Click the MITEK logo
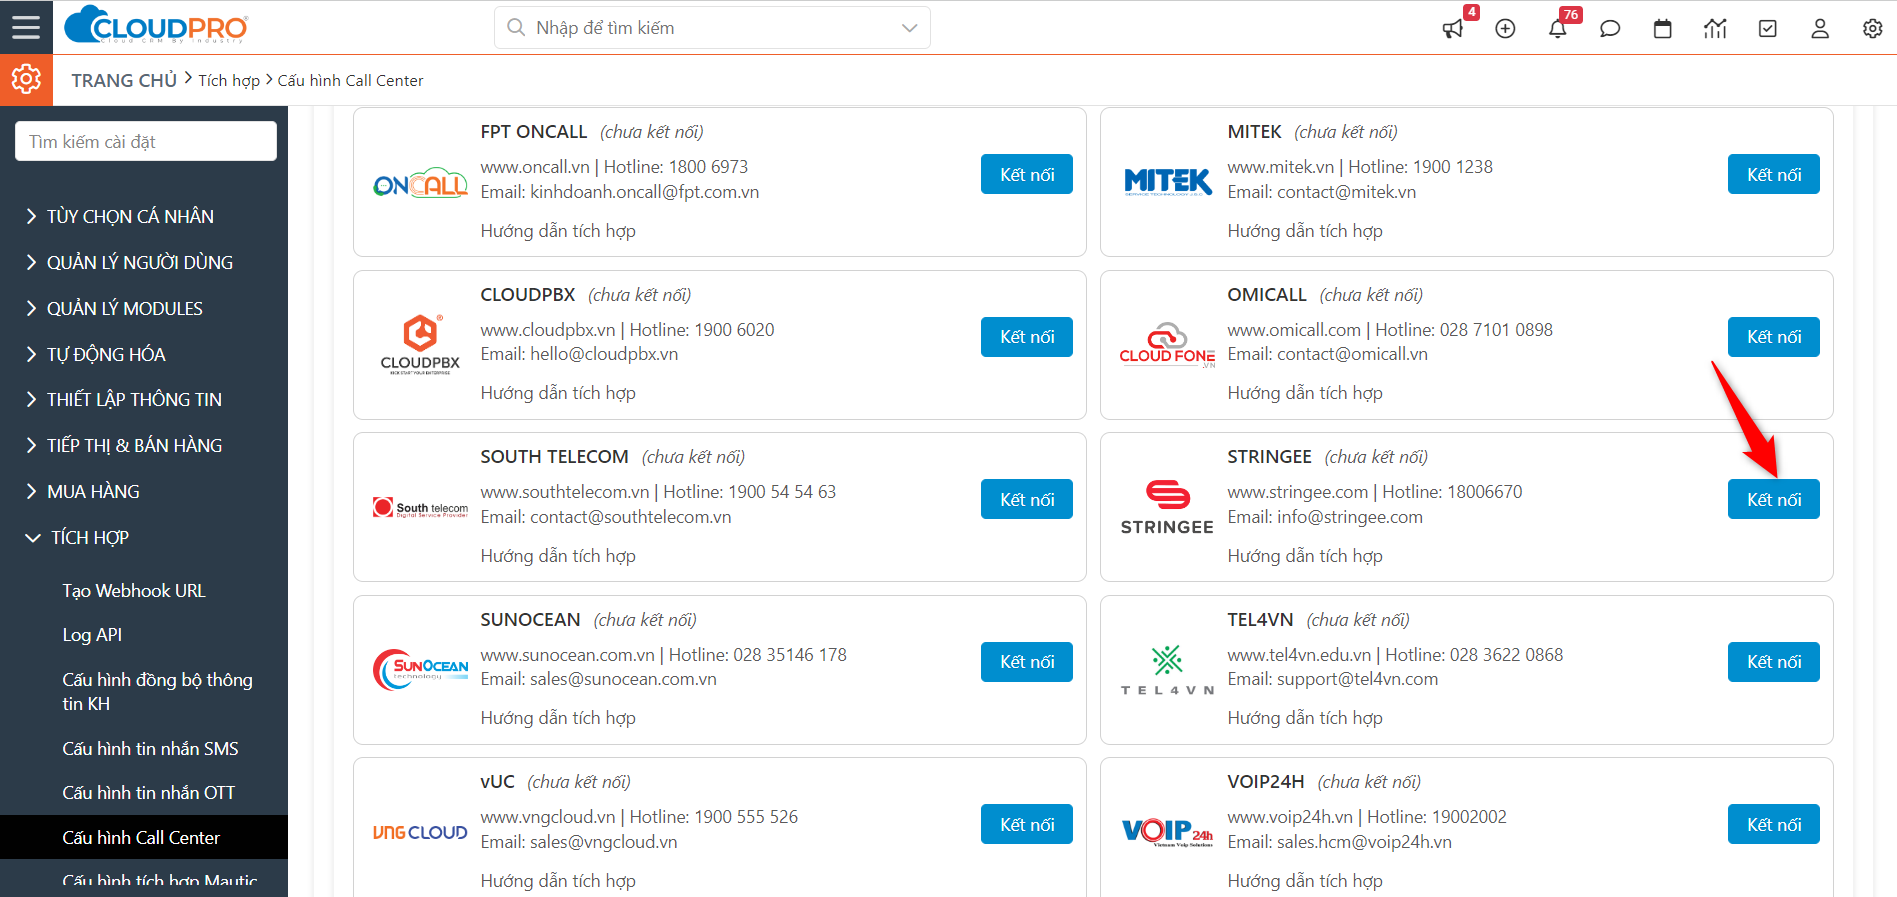 point(1167,182)
